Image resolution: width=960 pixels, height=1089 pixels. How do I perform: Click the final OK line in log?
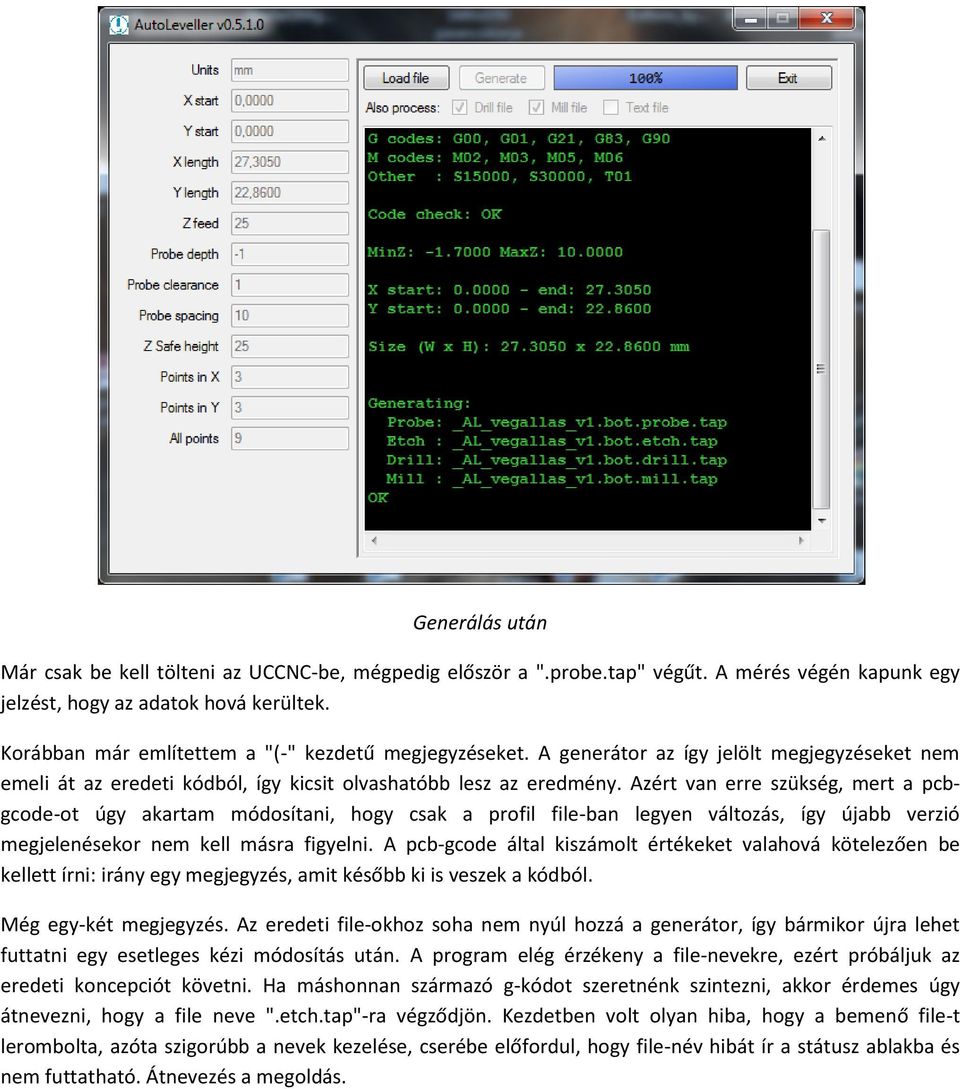click(378, 498)
